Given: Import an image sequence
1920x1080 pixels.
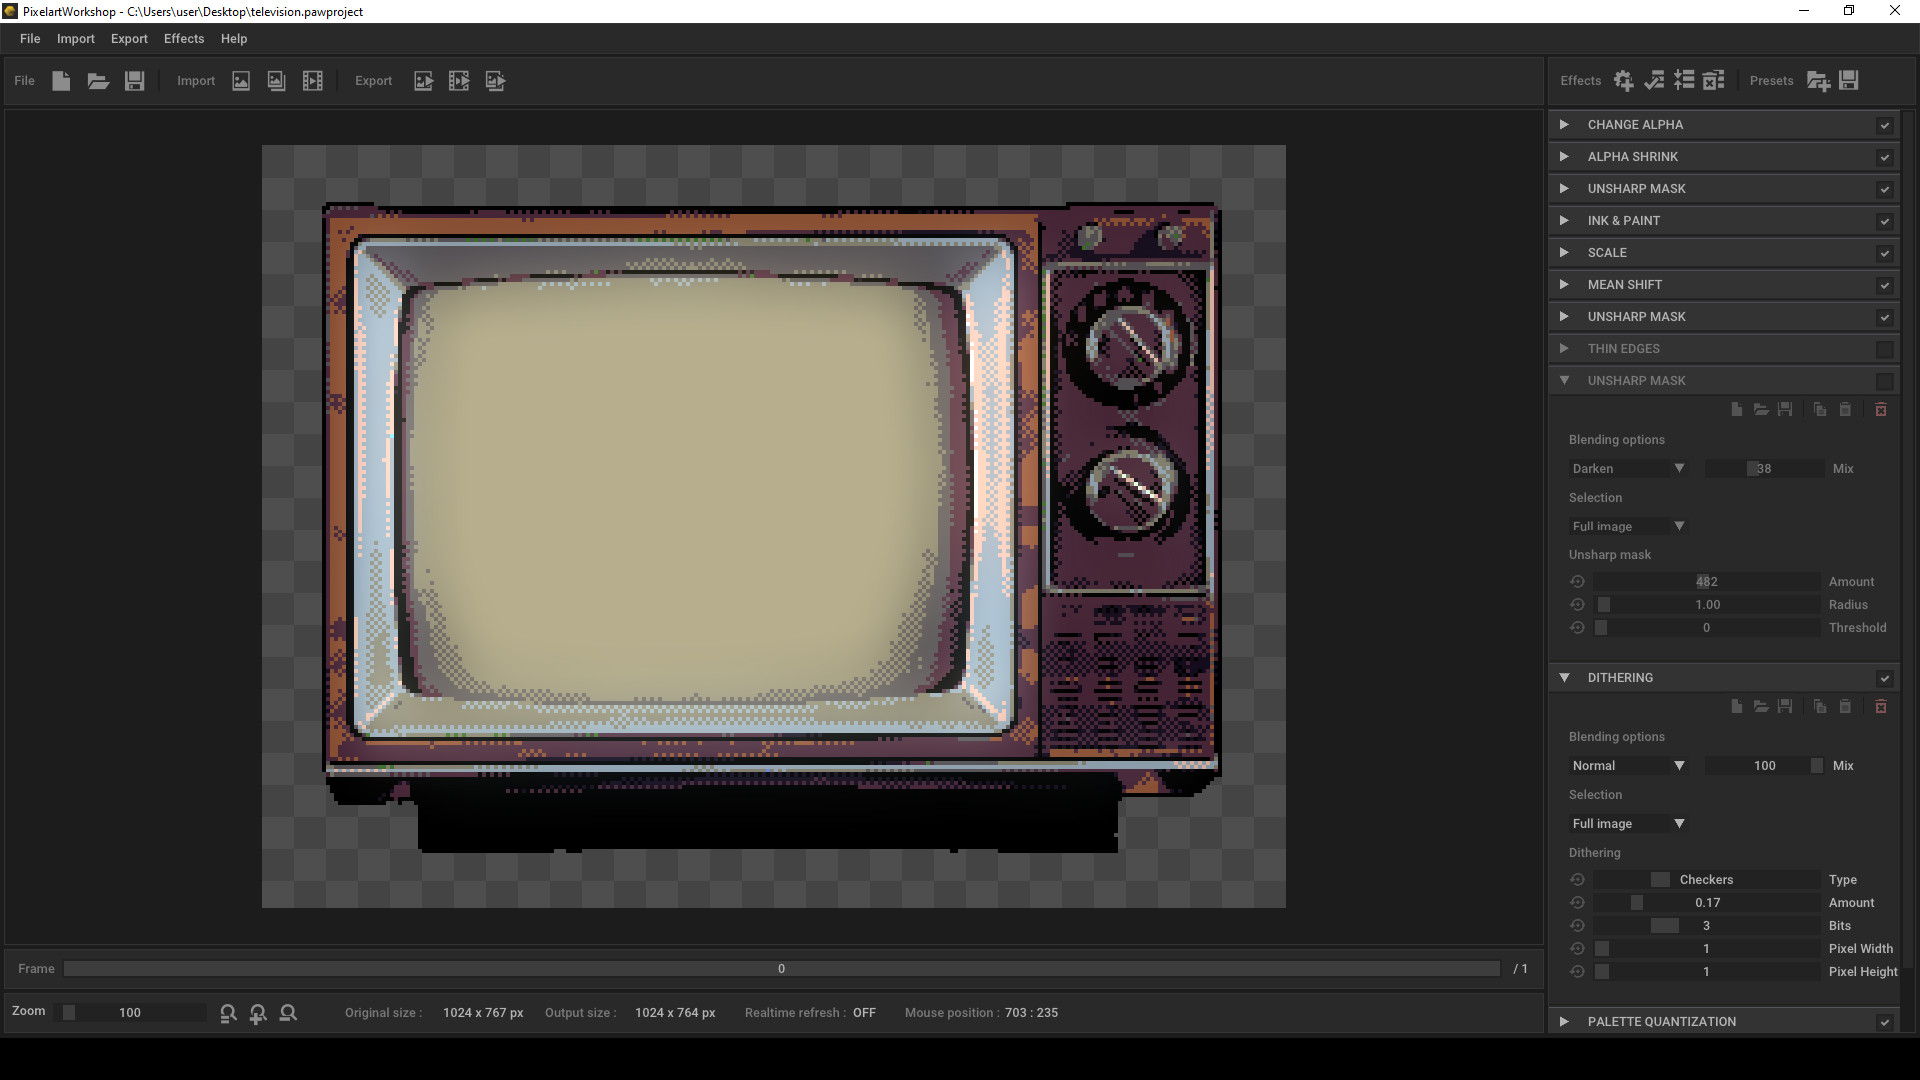Looking at the screenshot, I should (276, 81).
